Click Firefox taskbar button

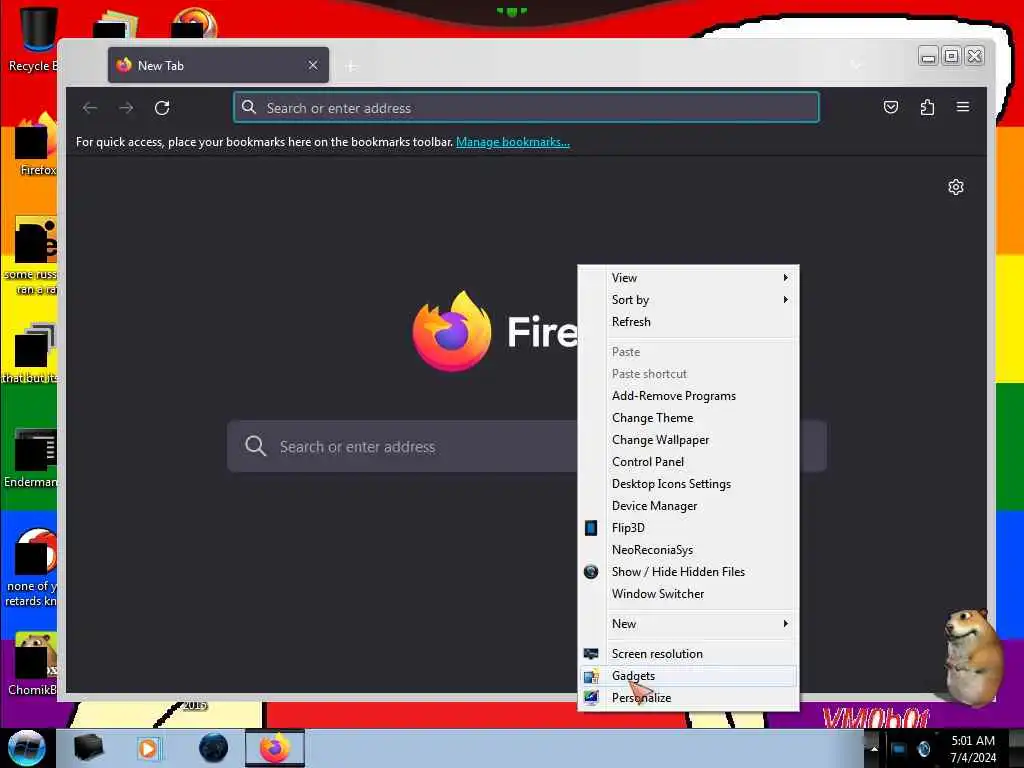pos(275,748)
